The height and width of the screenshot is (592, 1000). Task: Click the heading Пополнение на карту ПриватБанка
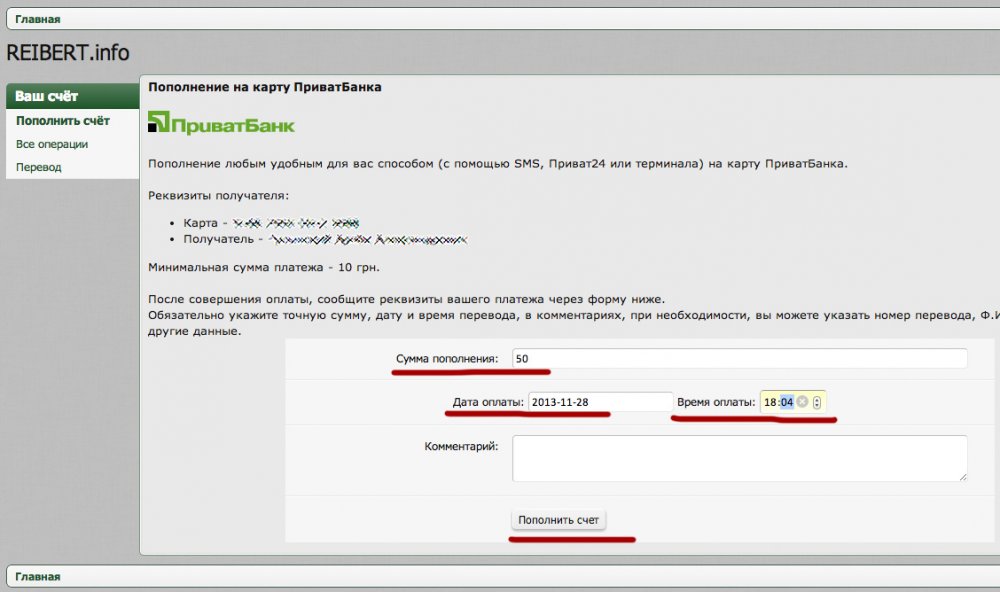pyautogui.click(x=265, y=87)
